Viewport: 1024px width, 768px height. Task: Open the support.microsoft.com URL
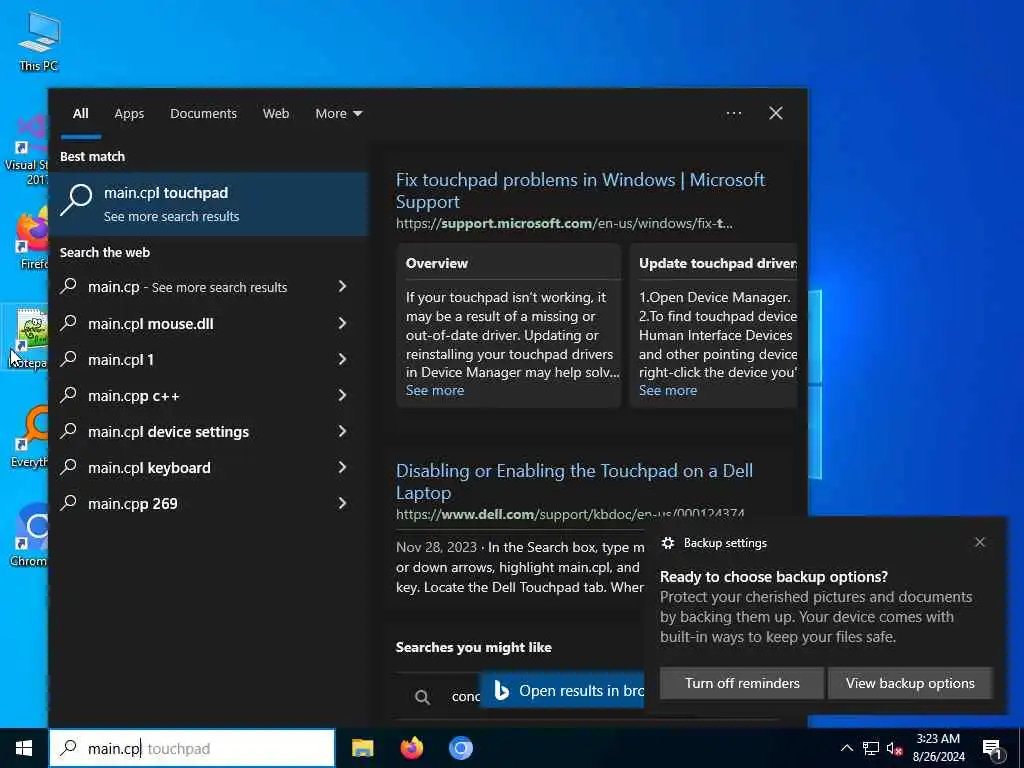pyautogui.click(x=564, y=223)
